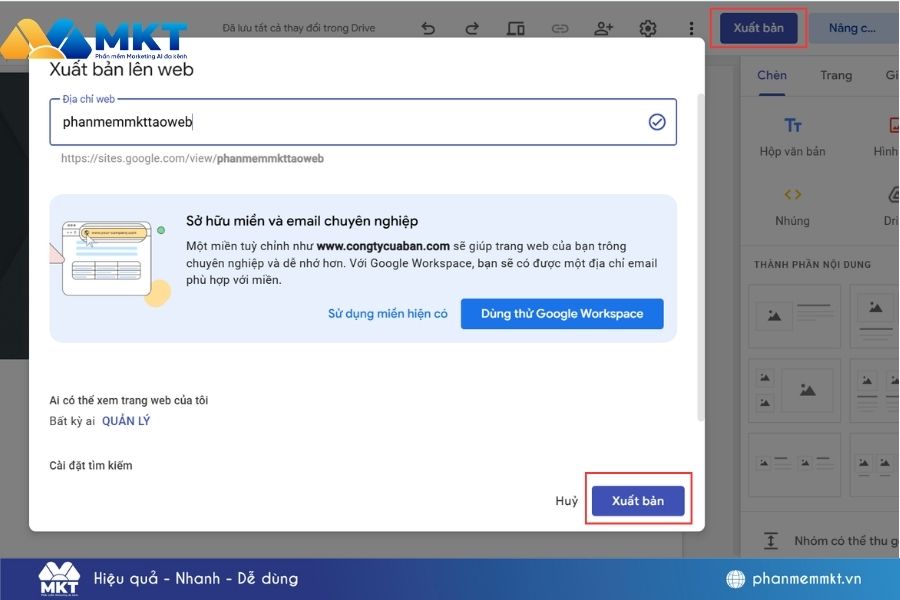Open the three-dot more menu
Viewport: 900px width, 600px height.
pyautogui.click(x=691, y=28)
